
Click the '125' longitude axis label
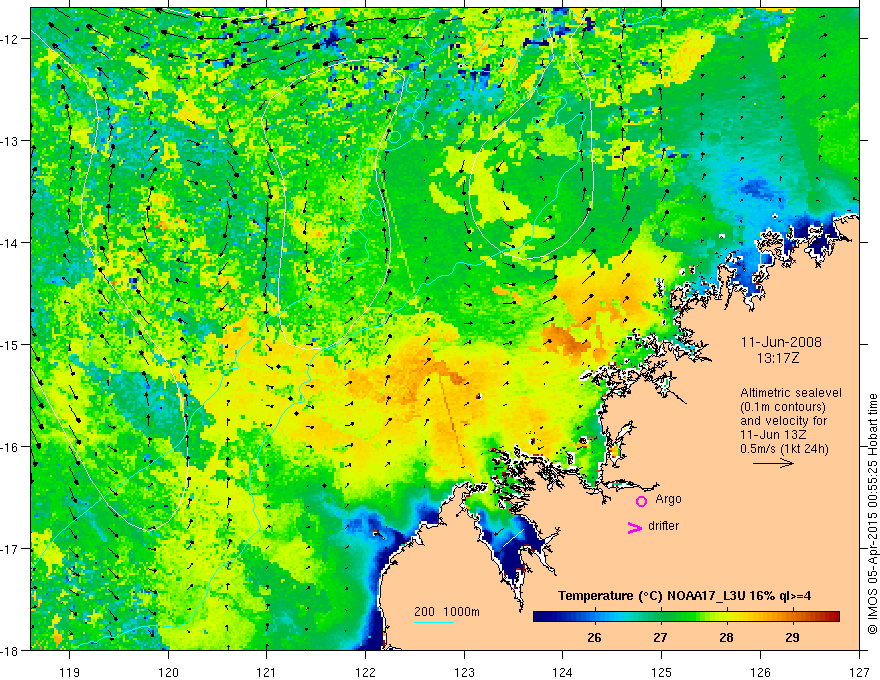pos(662,672)
